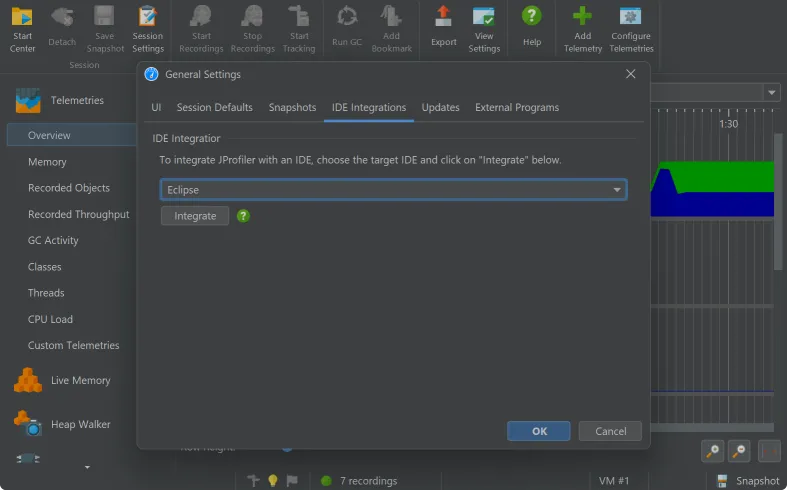This screenshot has height=490, width=787.
Task: Select Memory telemetry view
Action: (x=47, y=162)
